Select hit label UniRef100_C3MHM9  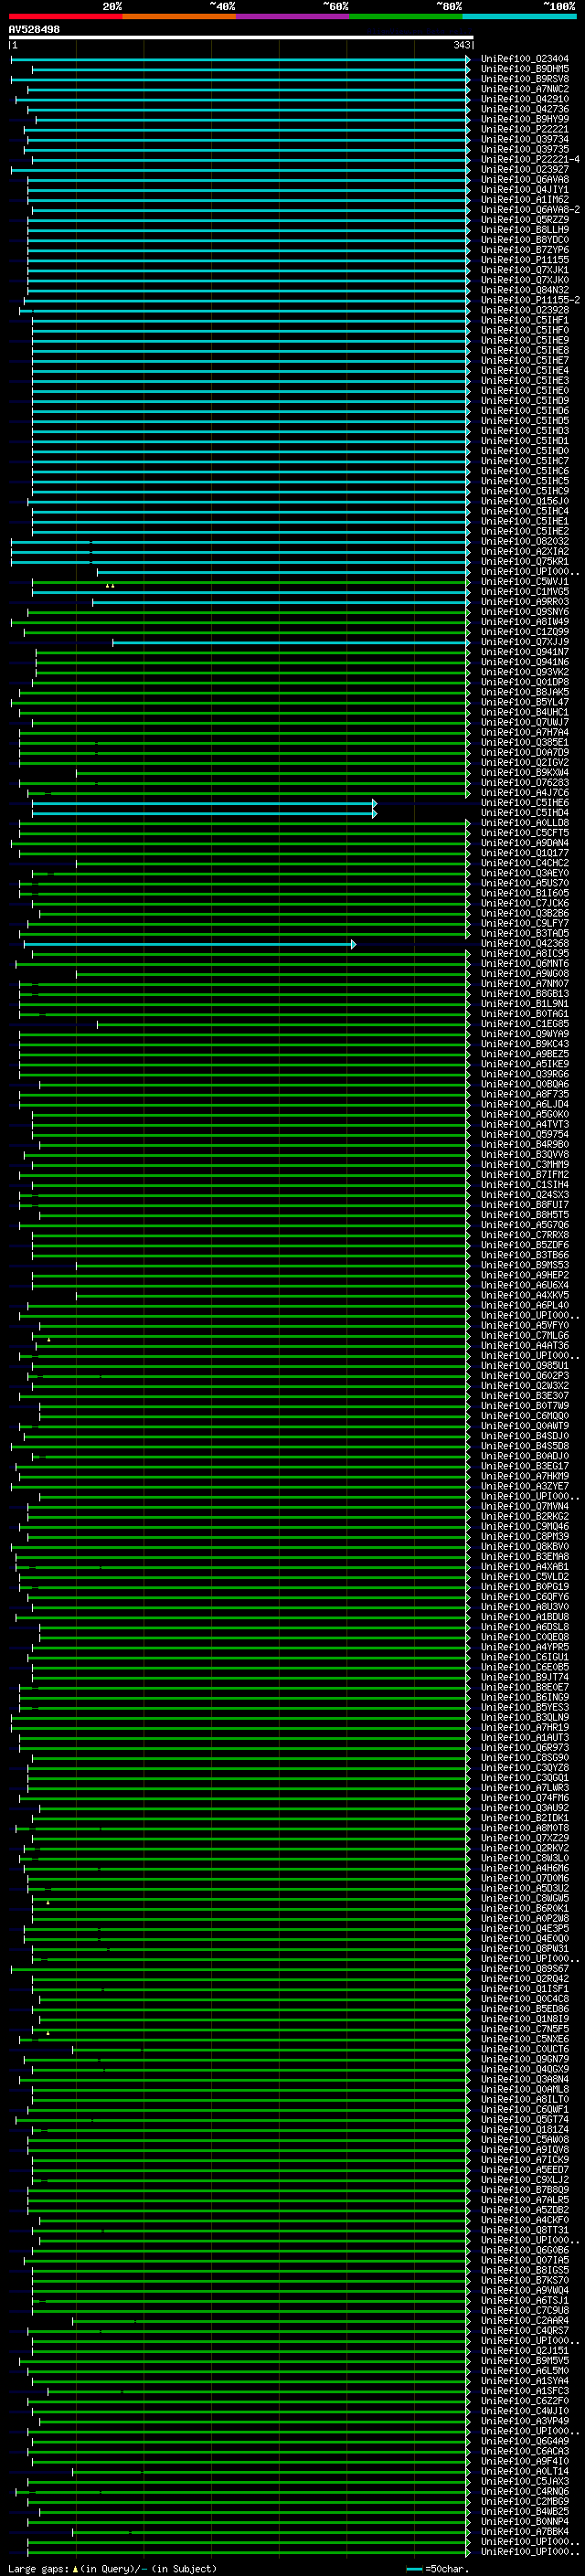525,1165
